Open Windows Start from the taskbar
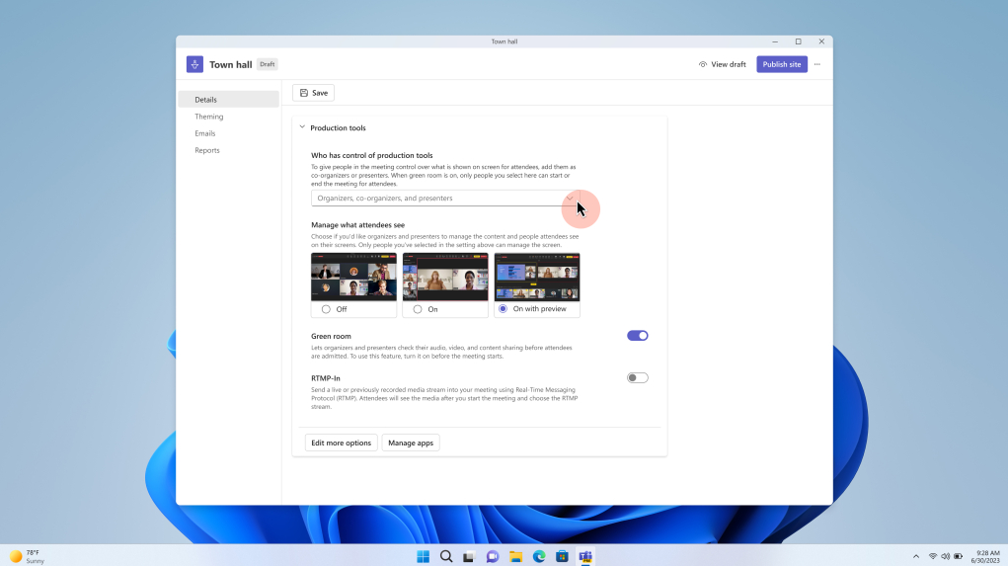The width and height of the screenshot is (1008, 566). (423, 556)
